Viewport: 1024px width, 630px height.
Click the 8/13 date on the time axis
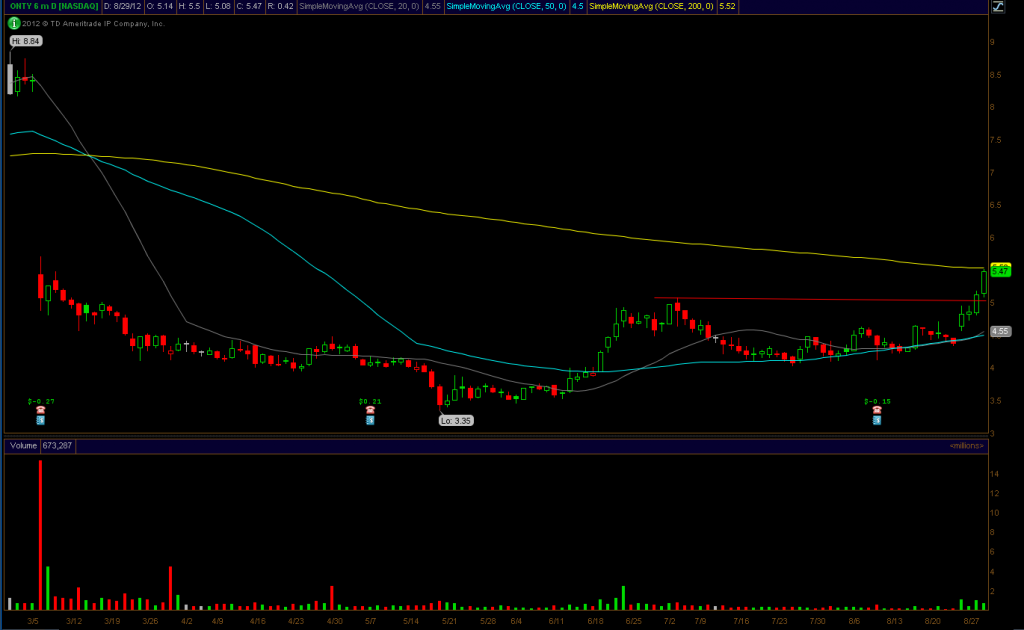coord(894,621)
